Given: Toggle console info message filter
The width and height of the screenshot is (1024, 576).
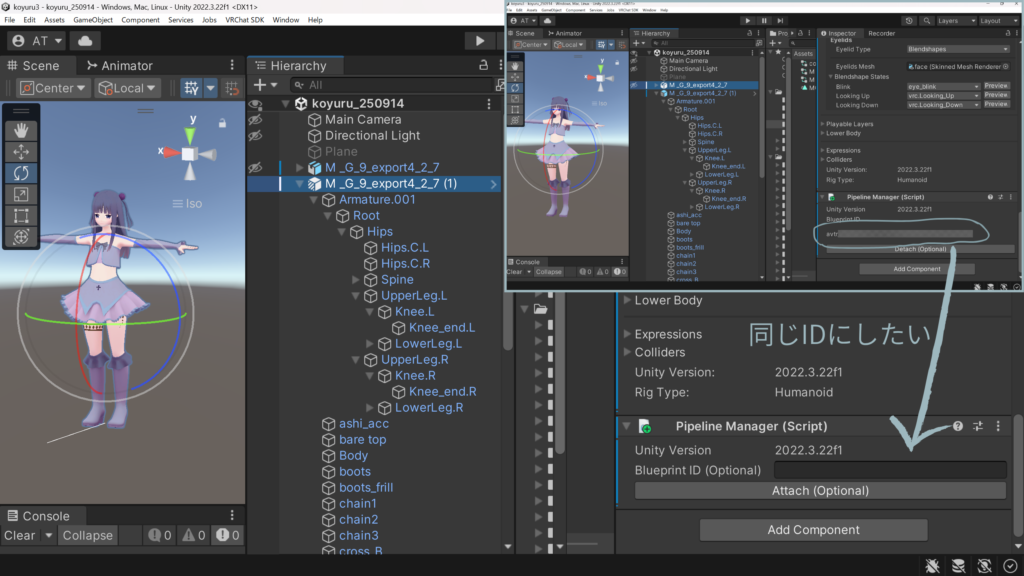Looking at the screenshot, I should [160, 536].
